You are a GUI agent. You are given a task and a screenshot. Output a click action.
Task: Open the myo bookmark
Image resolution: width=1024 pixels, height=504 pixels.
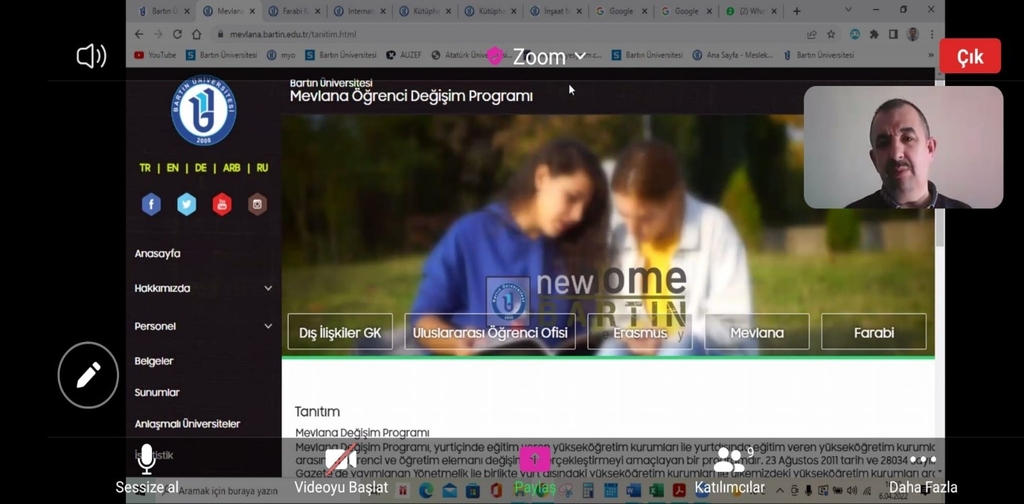pyautogui.click(x=281, y=55)
